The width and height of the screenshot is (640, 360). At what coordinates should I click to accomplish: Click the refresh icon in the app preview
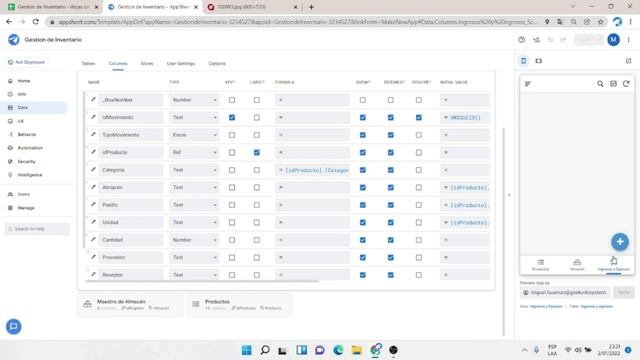click(626, 84)
